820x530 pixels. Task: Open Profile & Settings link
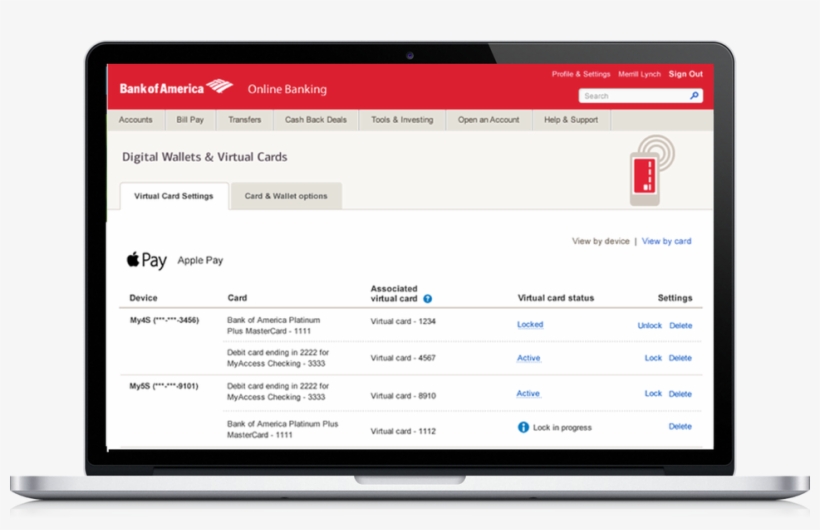coord(581,74)
